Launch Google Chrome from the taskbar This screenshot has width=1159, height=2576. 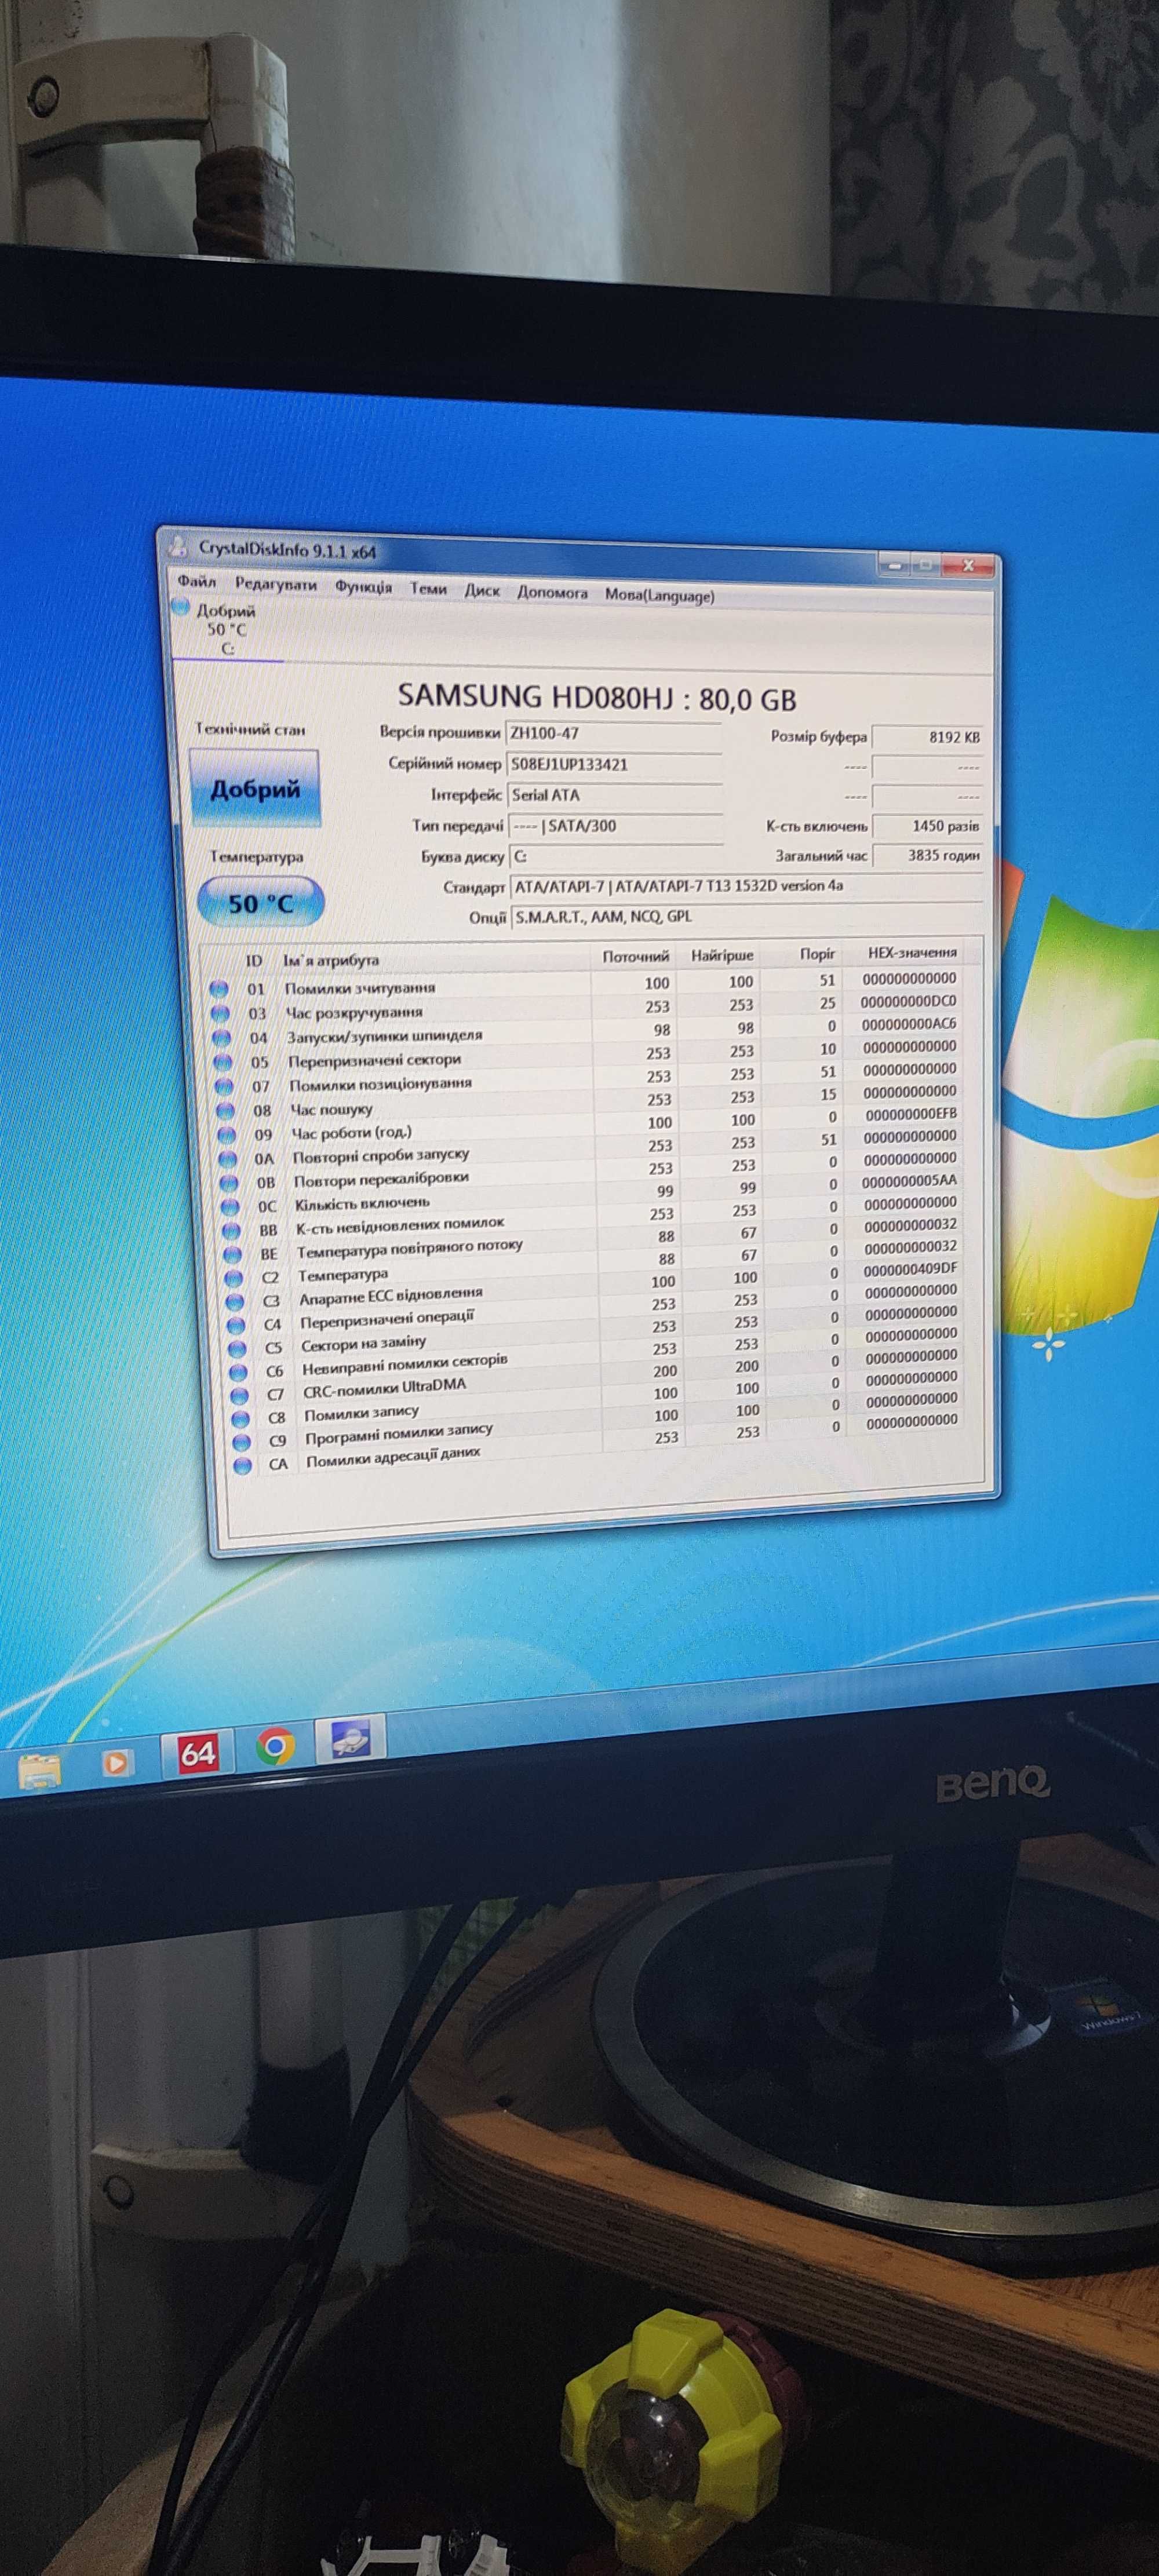pyautogui.click(x=275, y=1746)
